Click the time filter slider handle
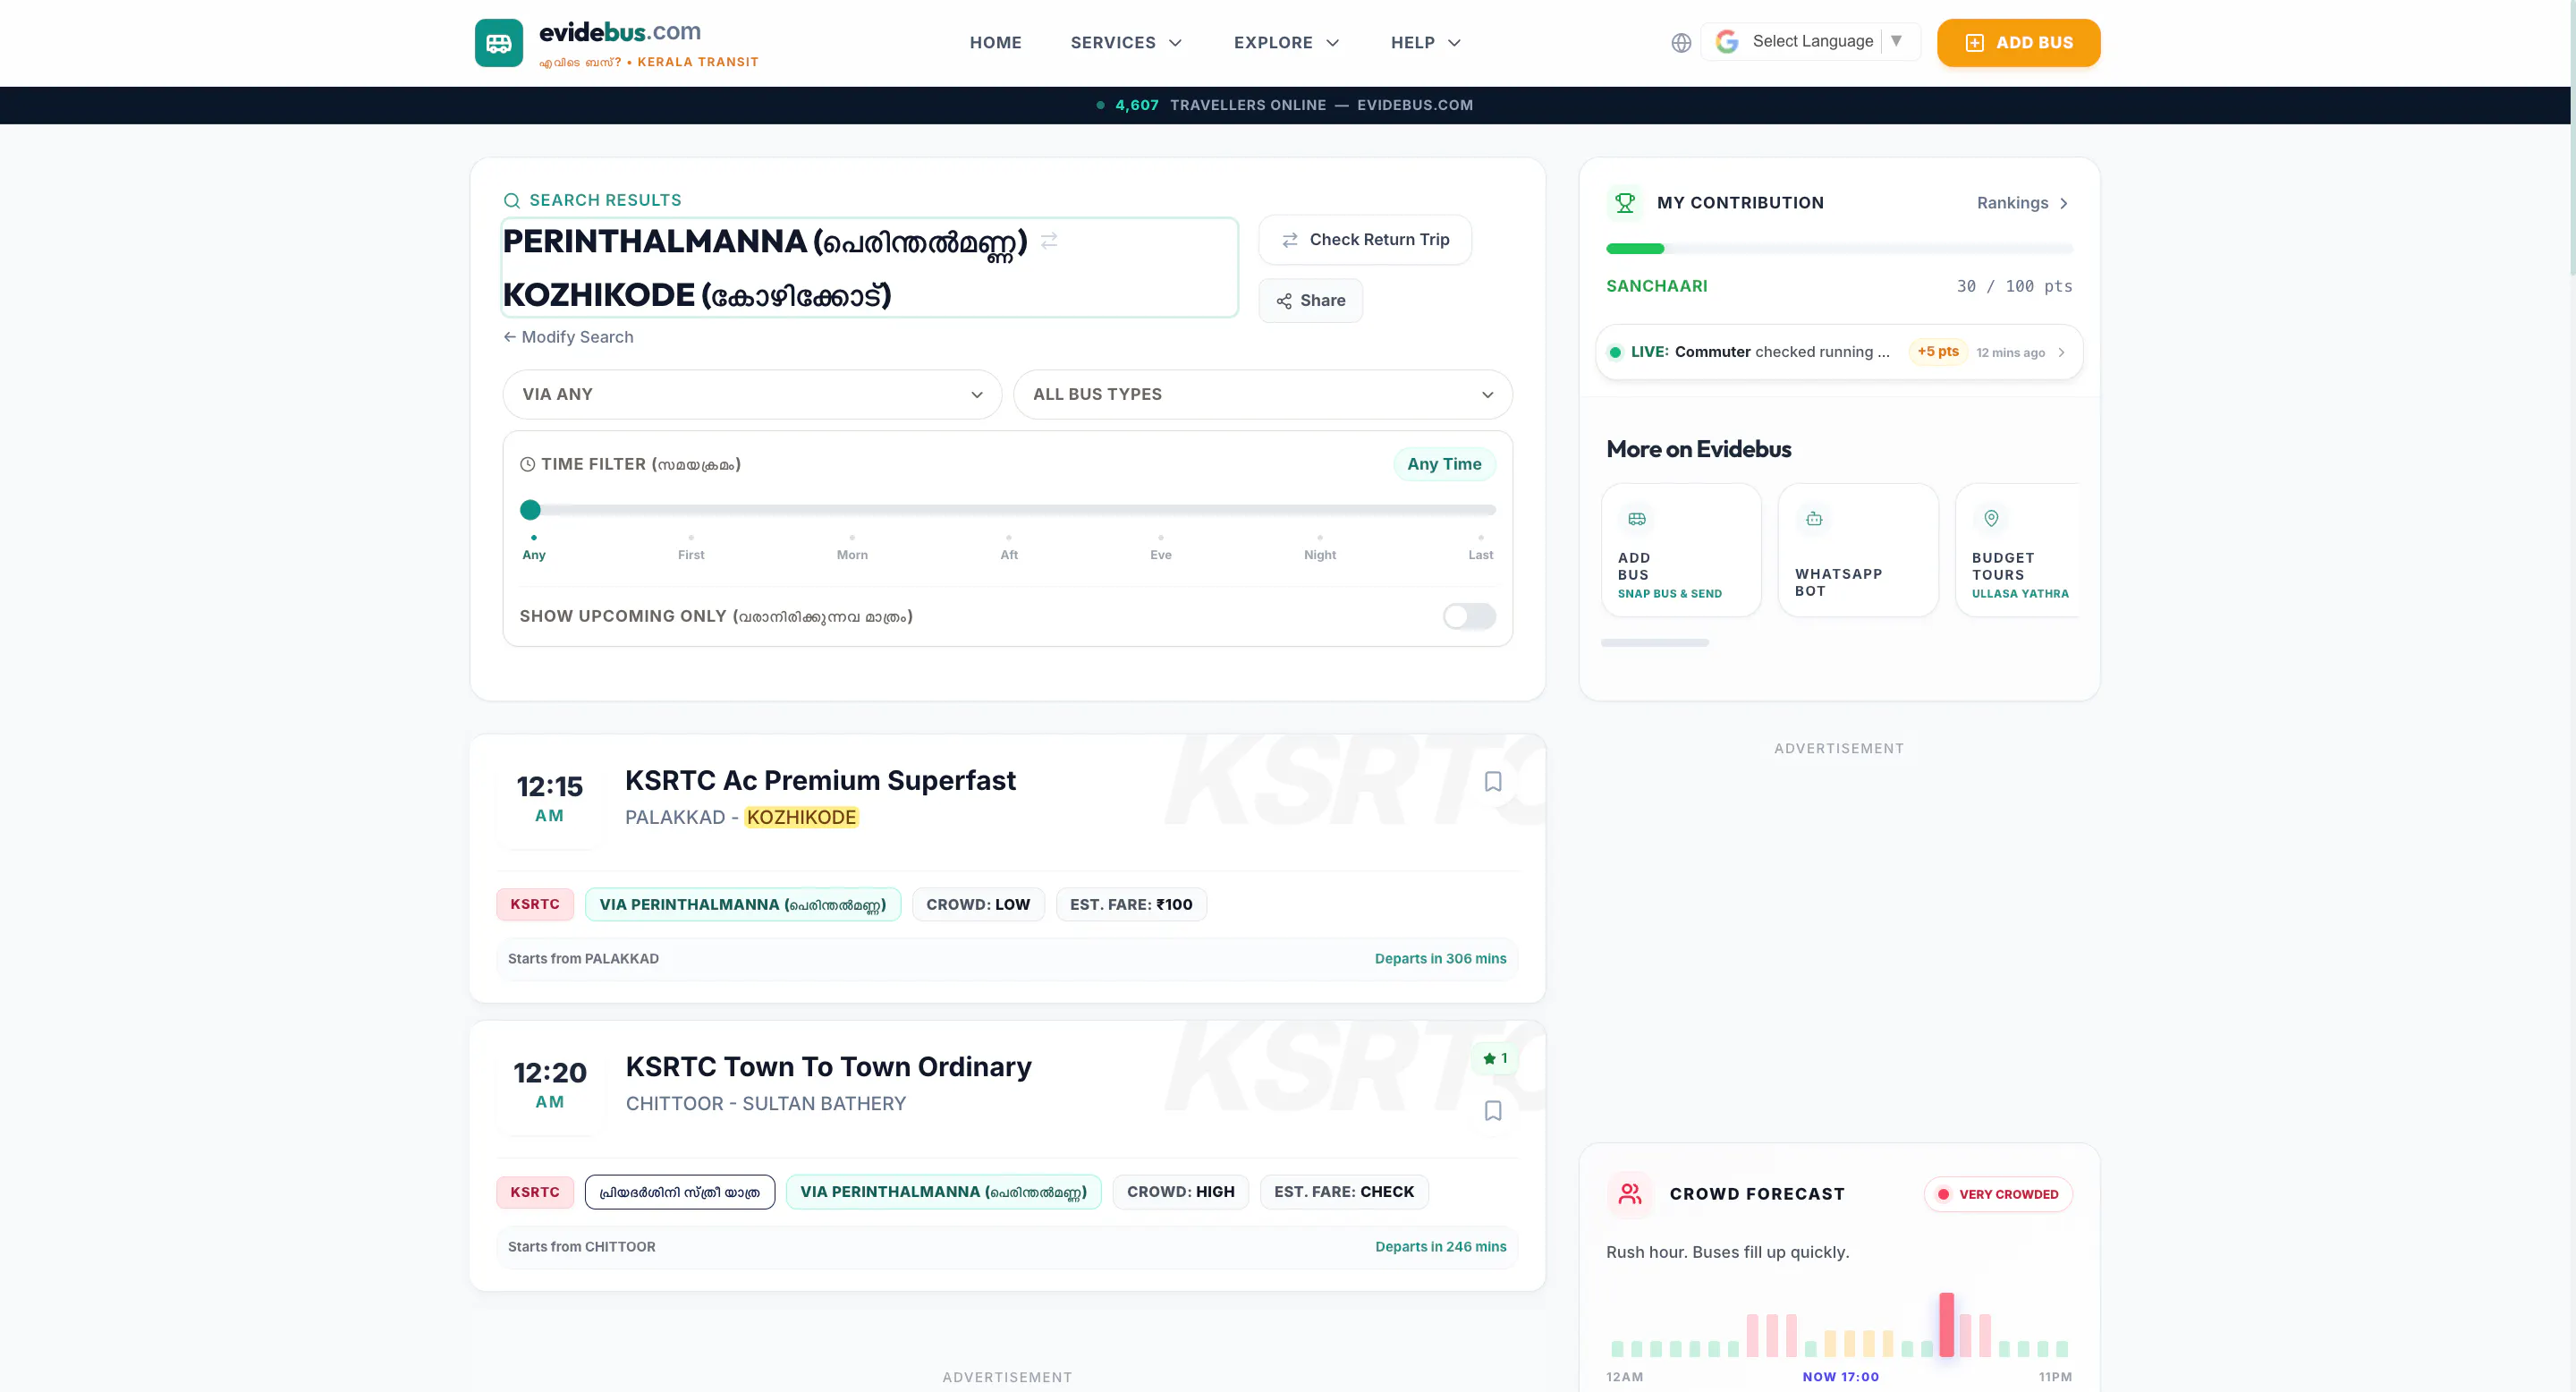Image resolution: width=2576 pixels, height=1392 pixels. coord(530,510)
